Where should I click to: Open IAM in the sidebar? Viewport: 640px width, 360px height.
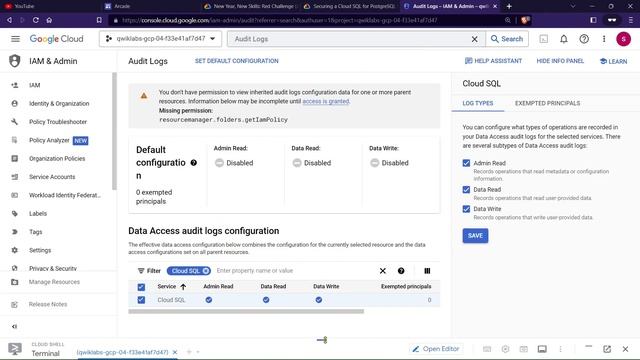(x=35, y=85)
